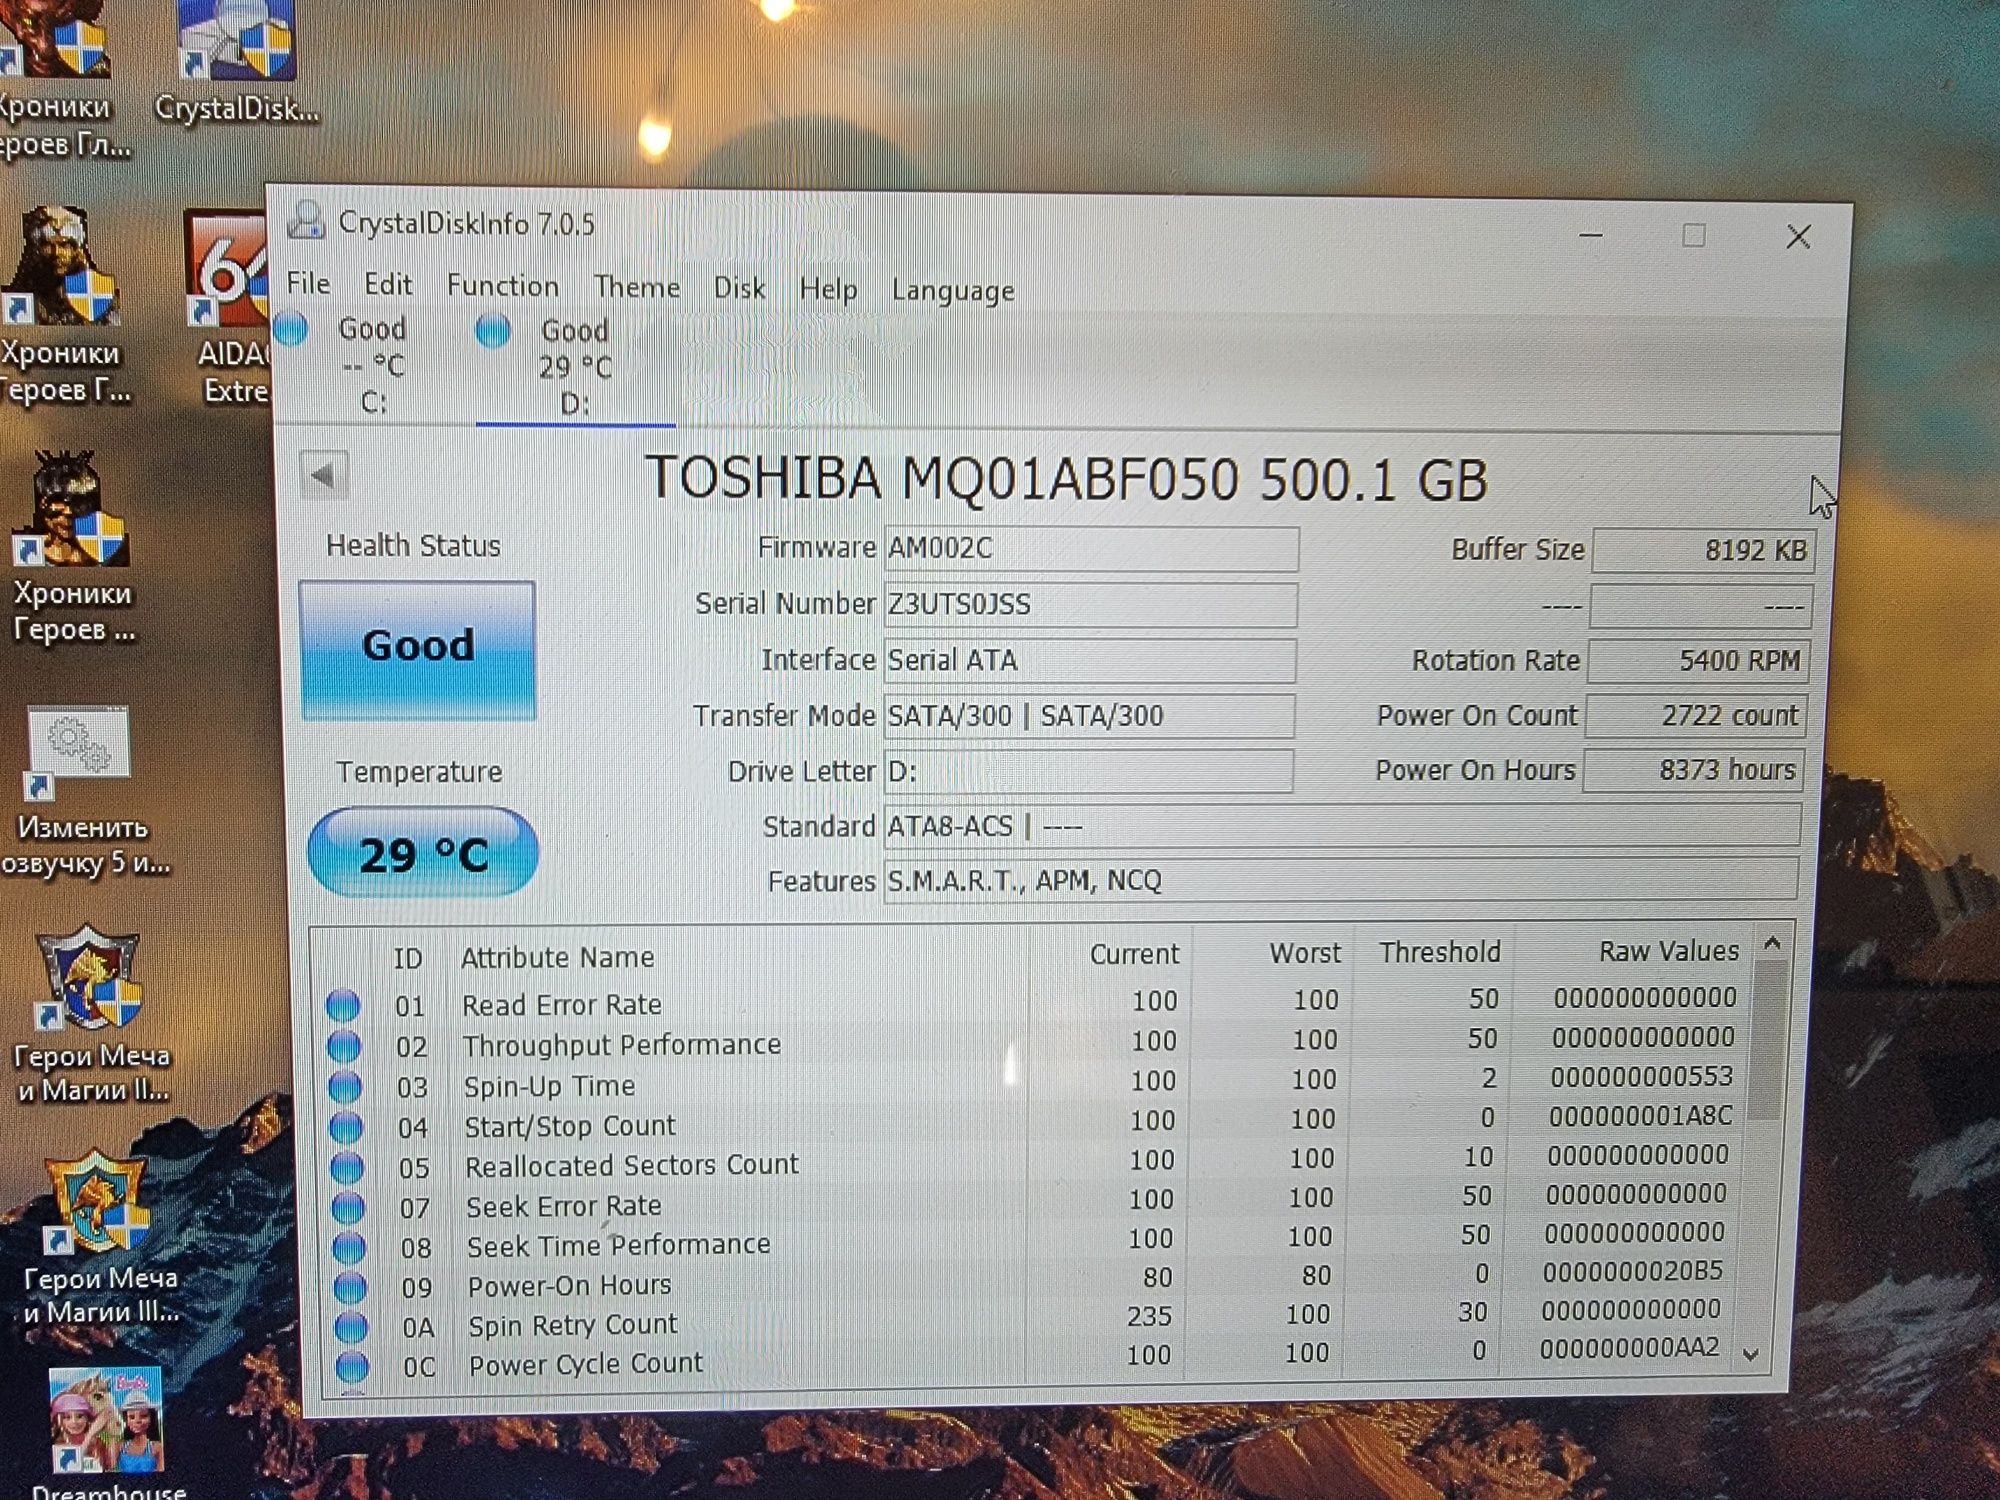The width and height of the screenshot is (2000, 1500).
Task: Minimize the CrystalDiskInfo window
Action: pyautogui.click(x=1591, y=236)
